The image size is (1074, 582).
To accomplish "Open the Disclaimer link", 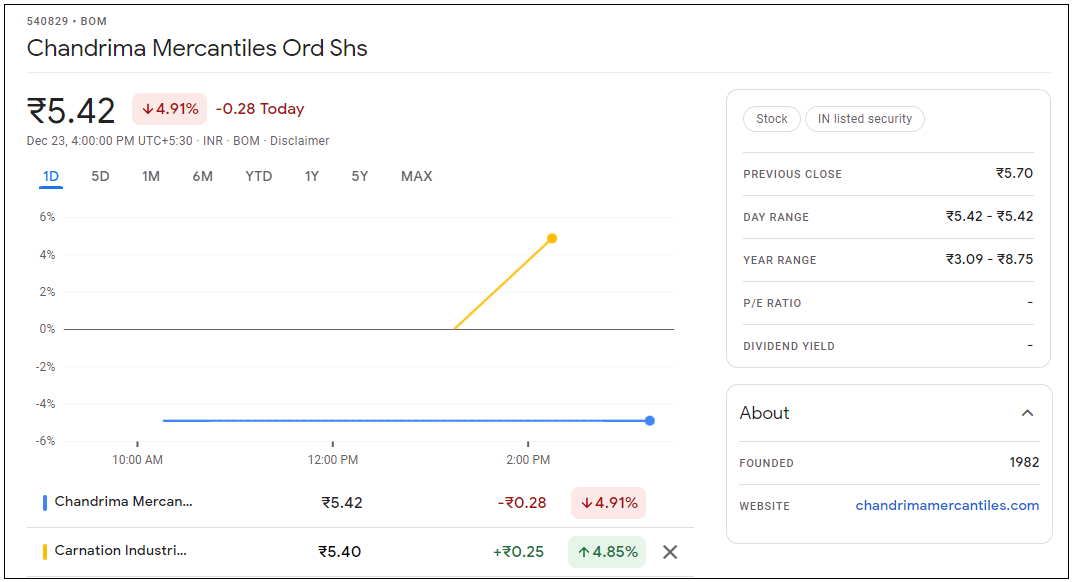I will click(300, 141).
